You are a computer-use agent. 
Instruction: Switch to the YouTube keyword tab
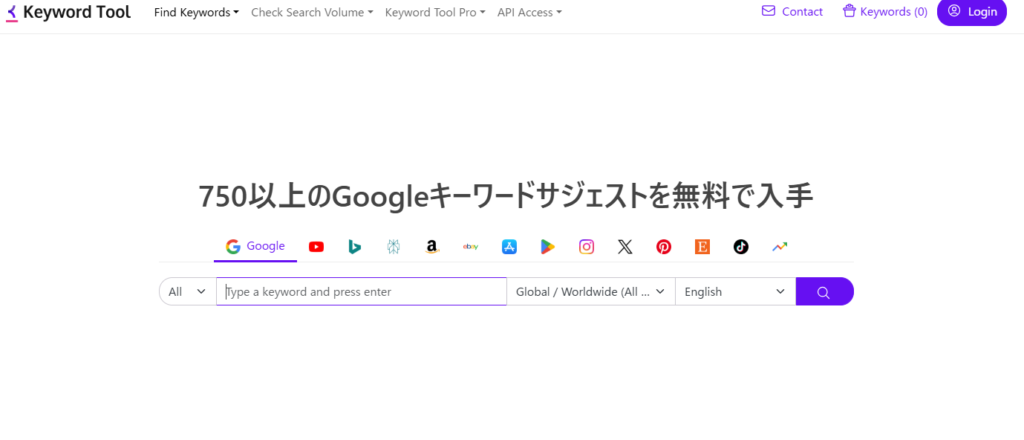point(316,247)
